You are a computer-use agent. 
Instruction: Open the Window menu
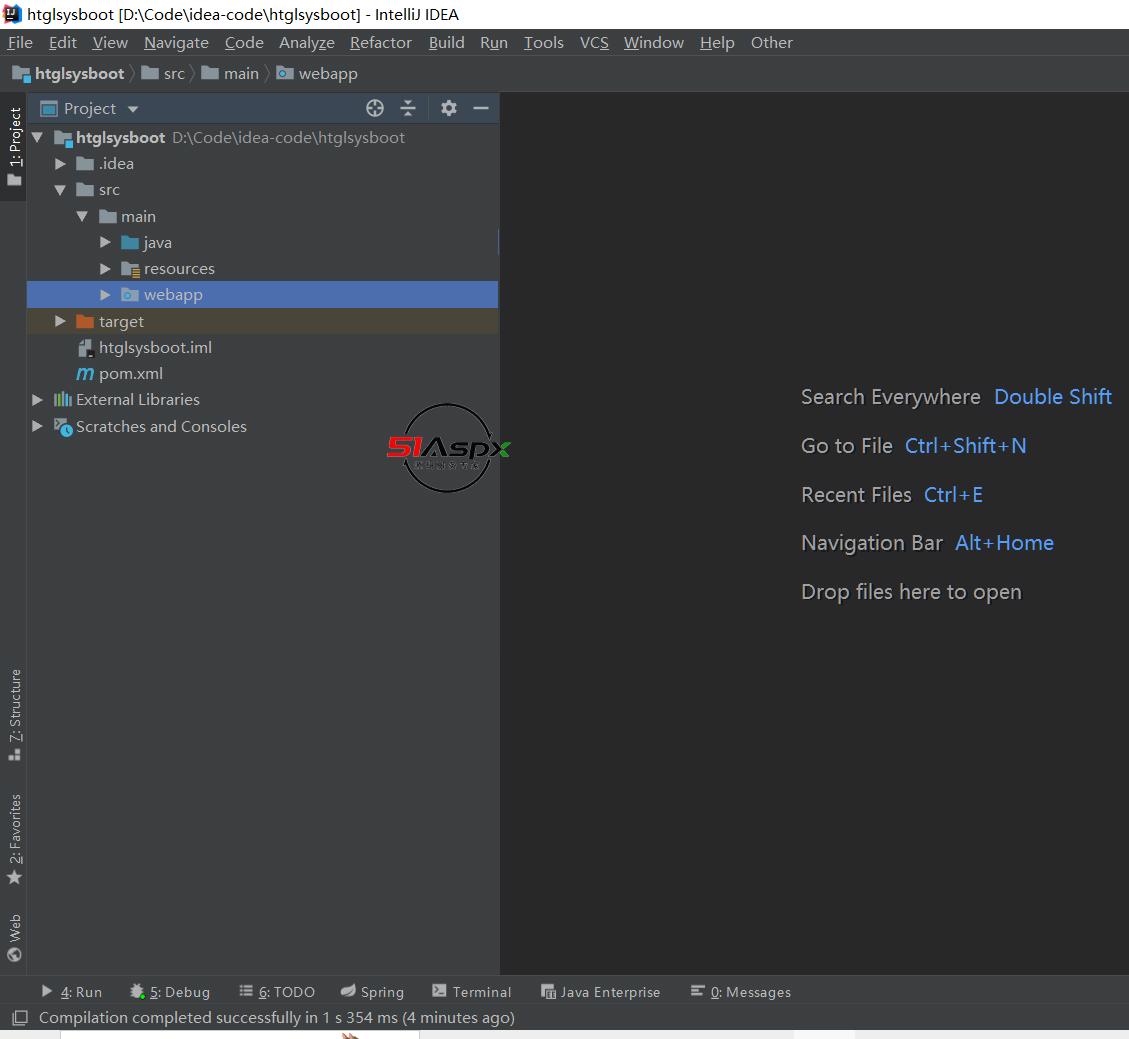tap(654, 42)
